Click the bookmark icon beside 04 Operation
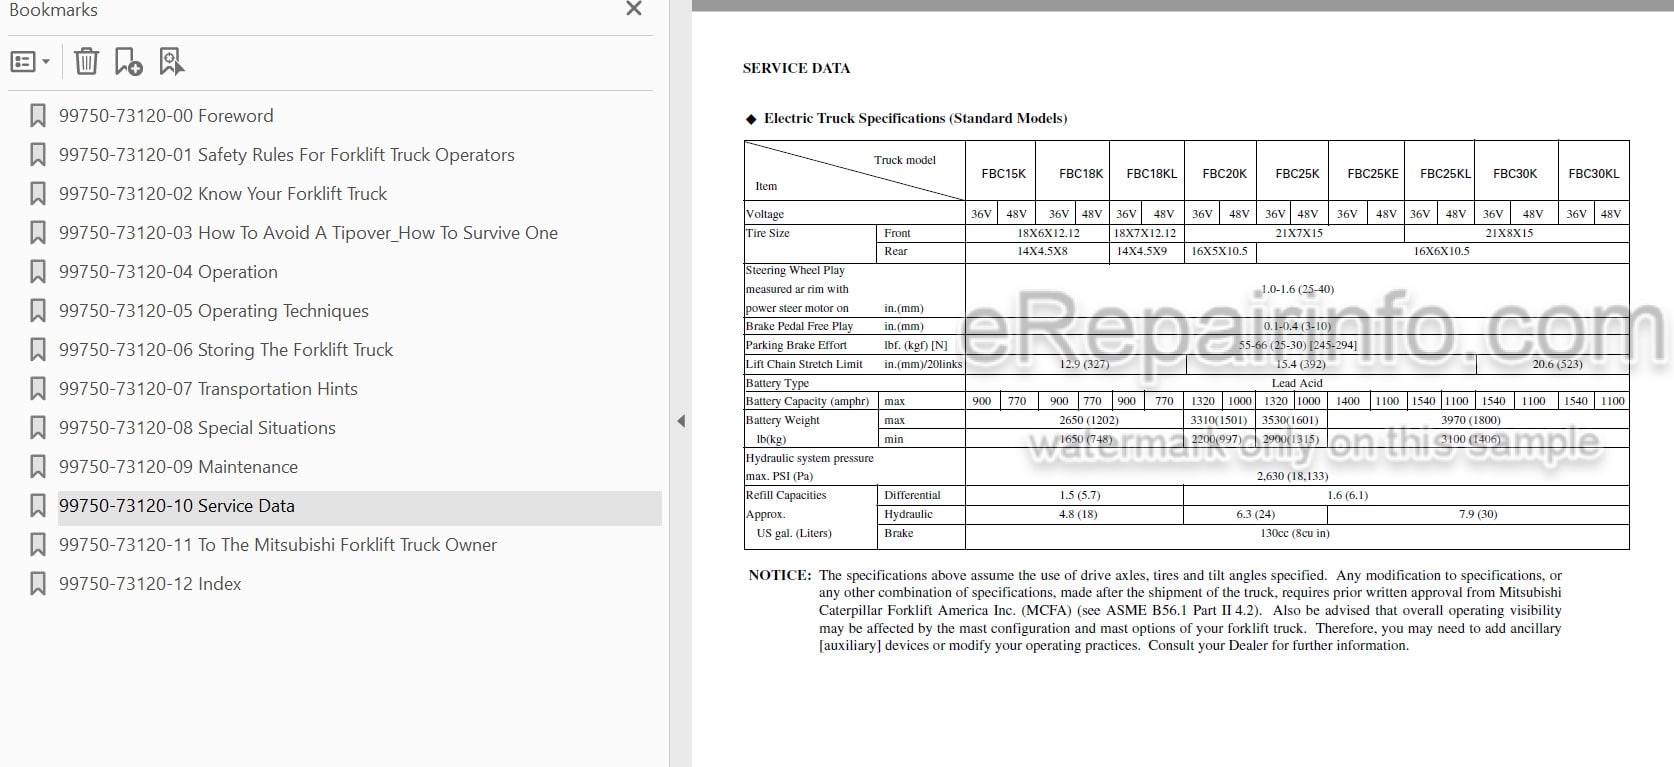The height and width of the screenshot is (767, 1674). click(x=37, y=272)
